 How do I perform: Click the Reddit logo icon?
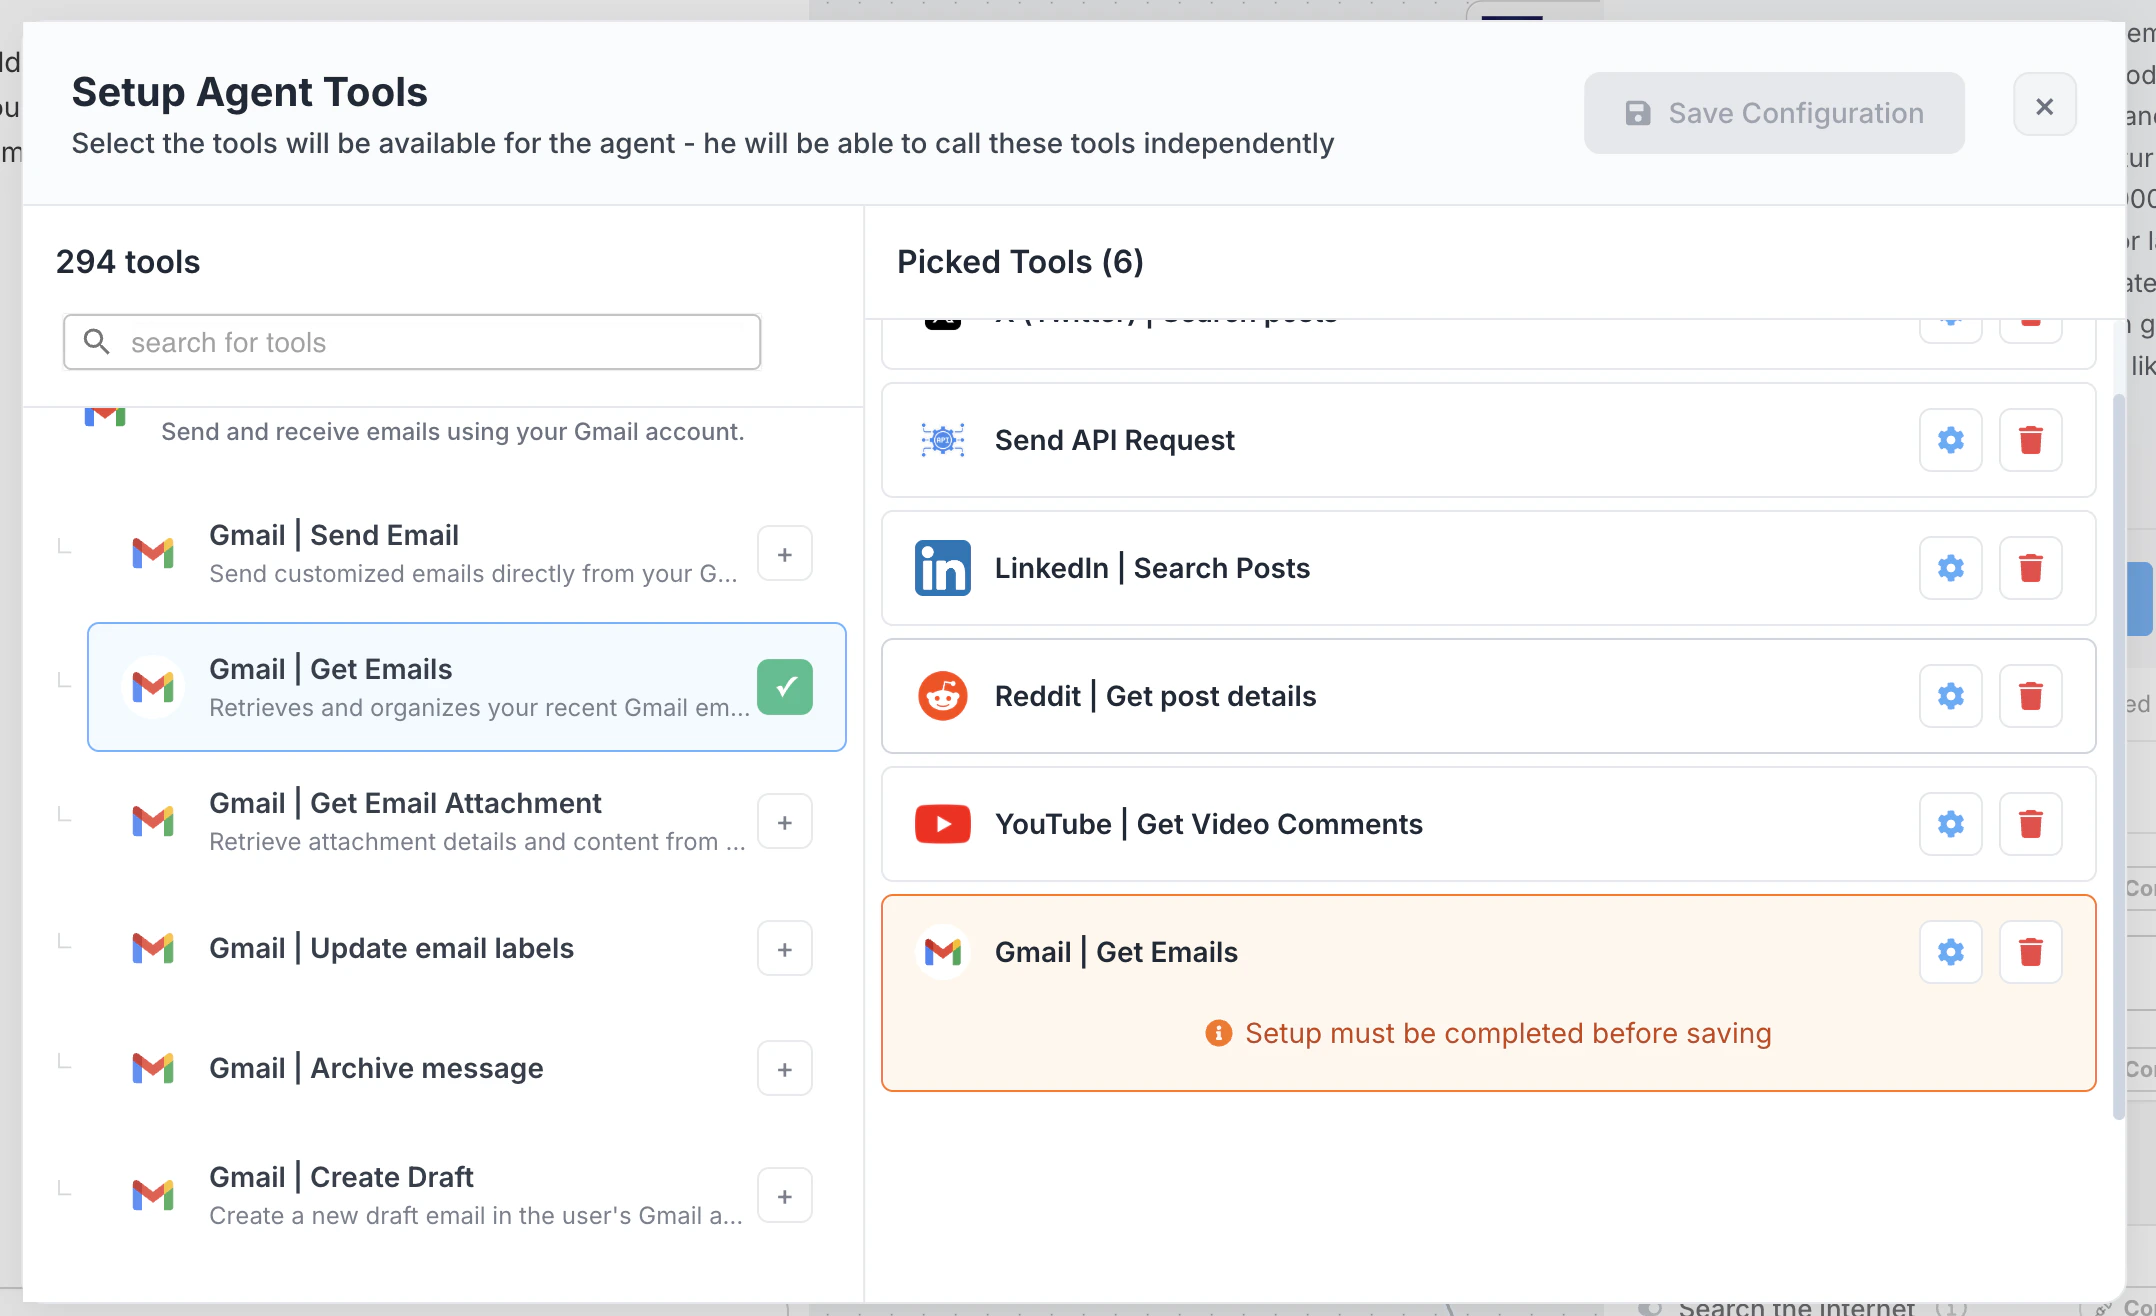click(942, 696)
